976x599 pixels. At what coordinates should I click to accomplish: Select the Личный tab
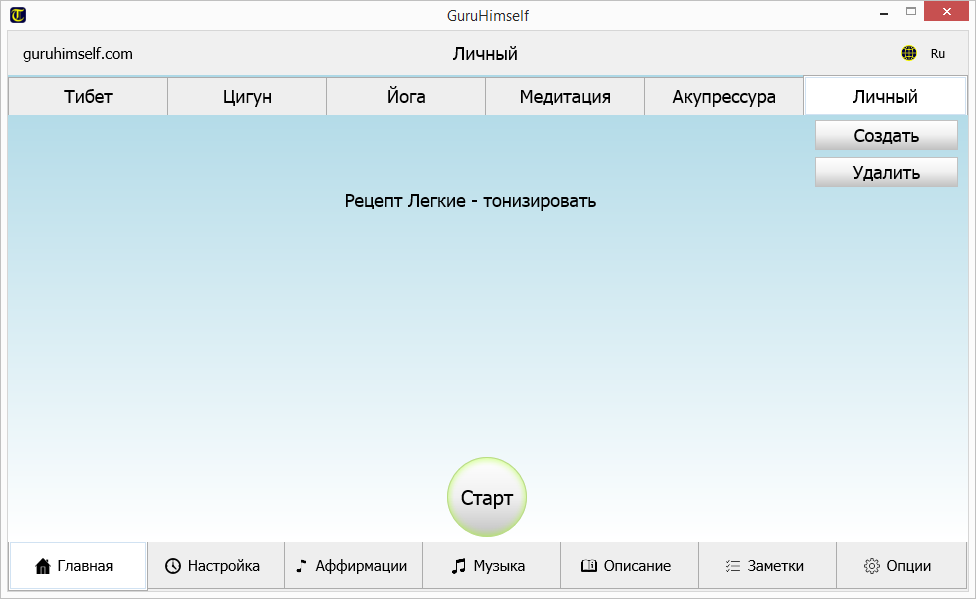point(885,97)
